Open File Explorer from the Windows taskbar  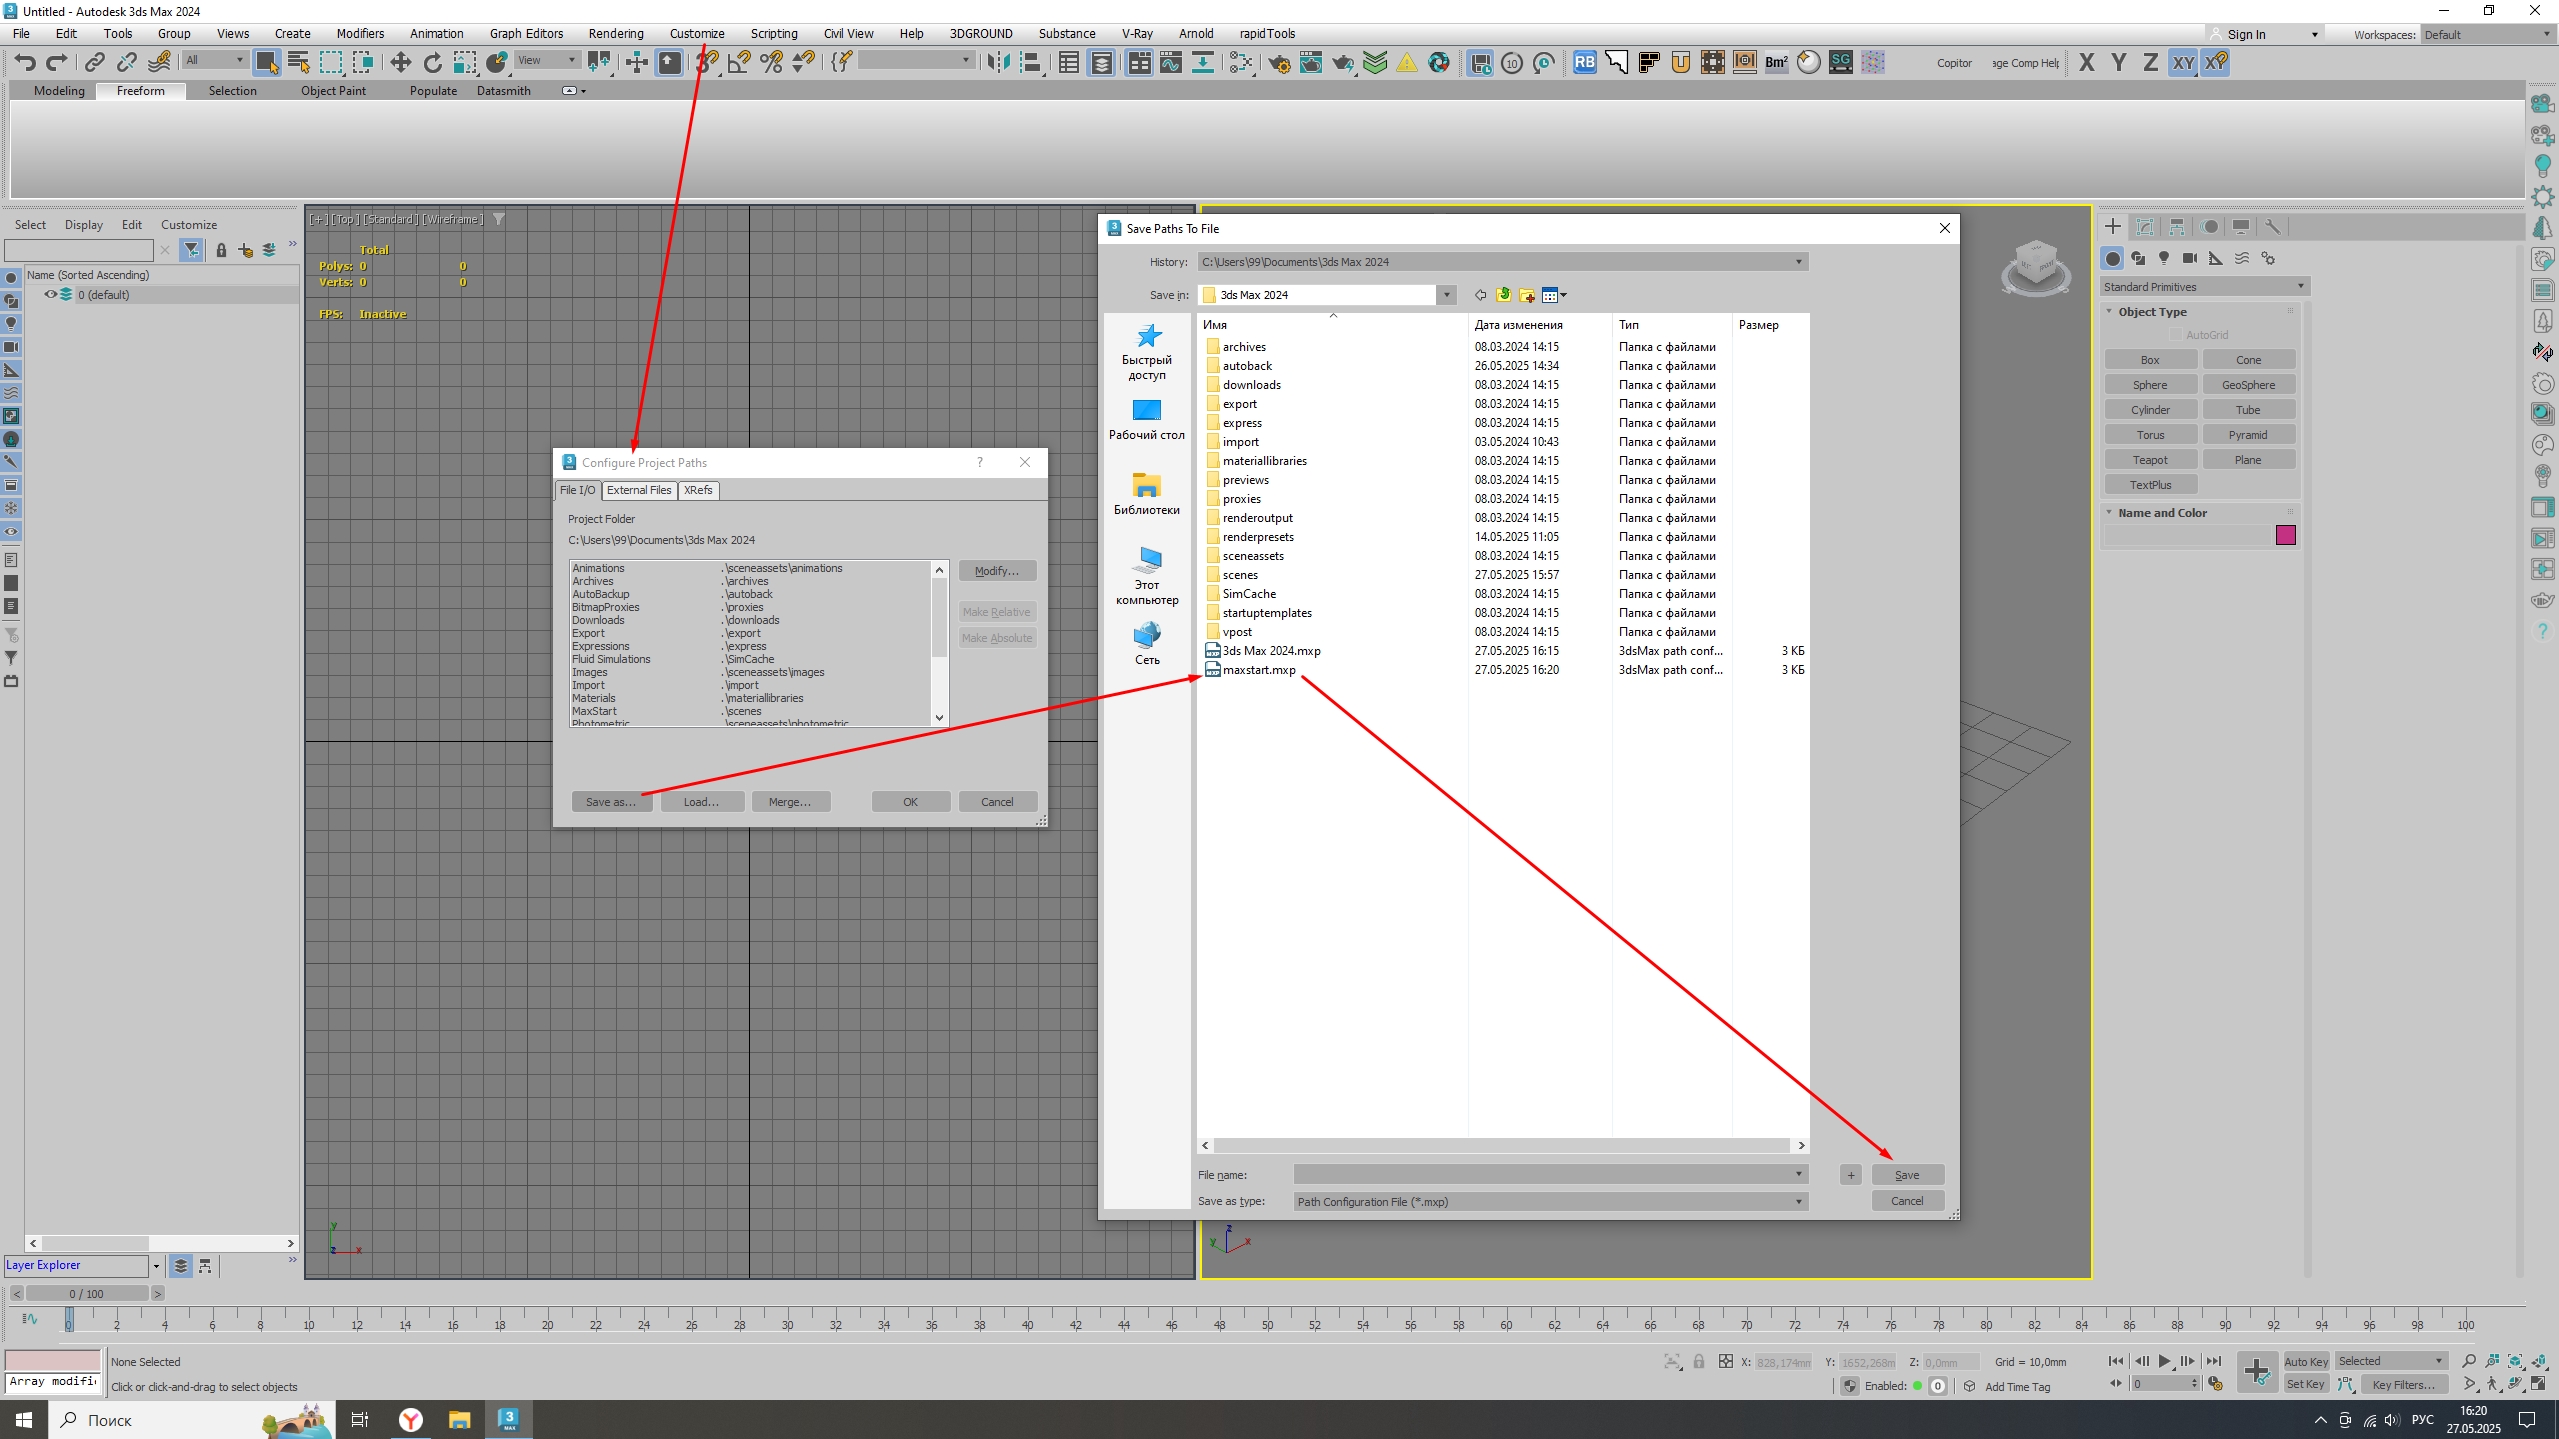459,1419
